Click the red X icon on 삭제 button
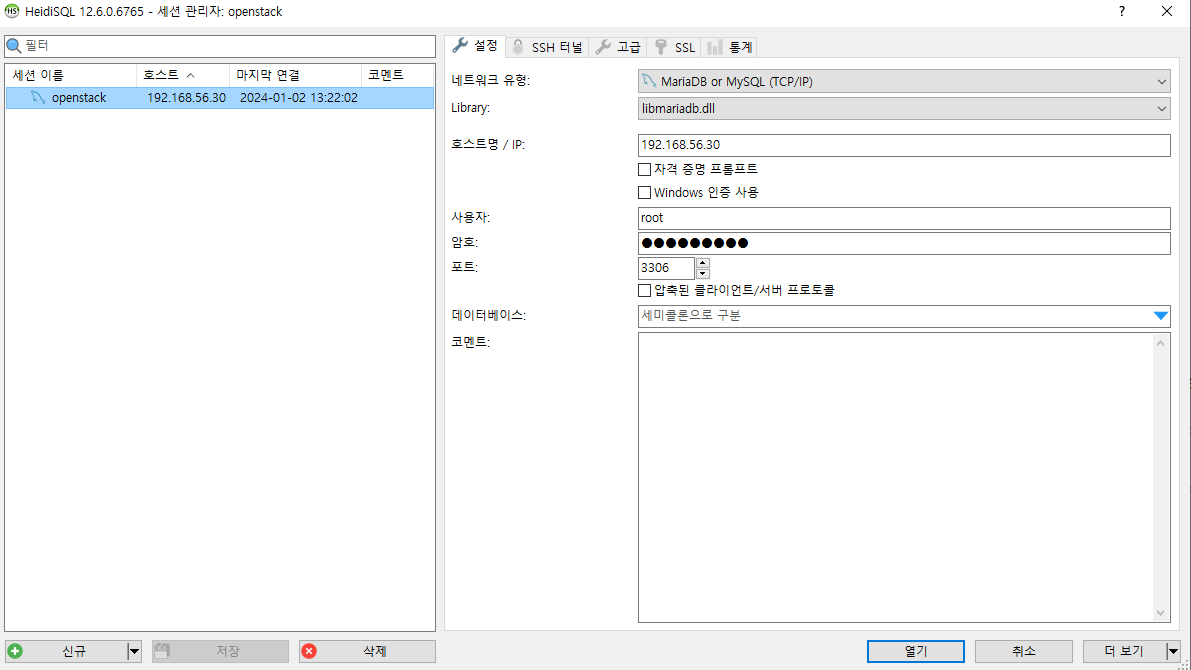 coord(309,651)
